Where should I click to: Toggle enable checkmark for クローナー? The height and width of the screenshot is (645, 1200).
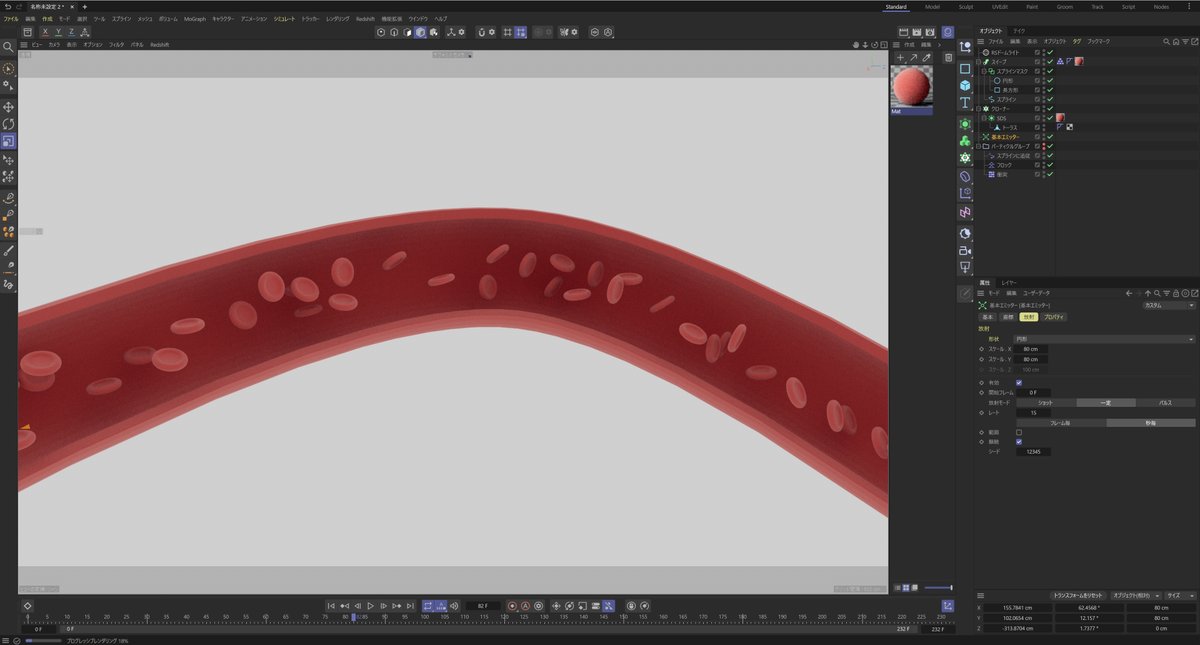[x=1050, y=109]
